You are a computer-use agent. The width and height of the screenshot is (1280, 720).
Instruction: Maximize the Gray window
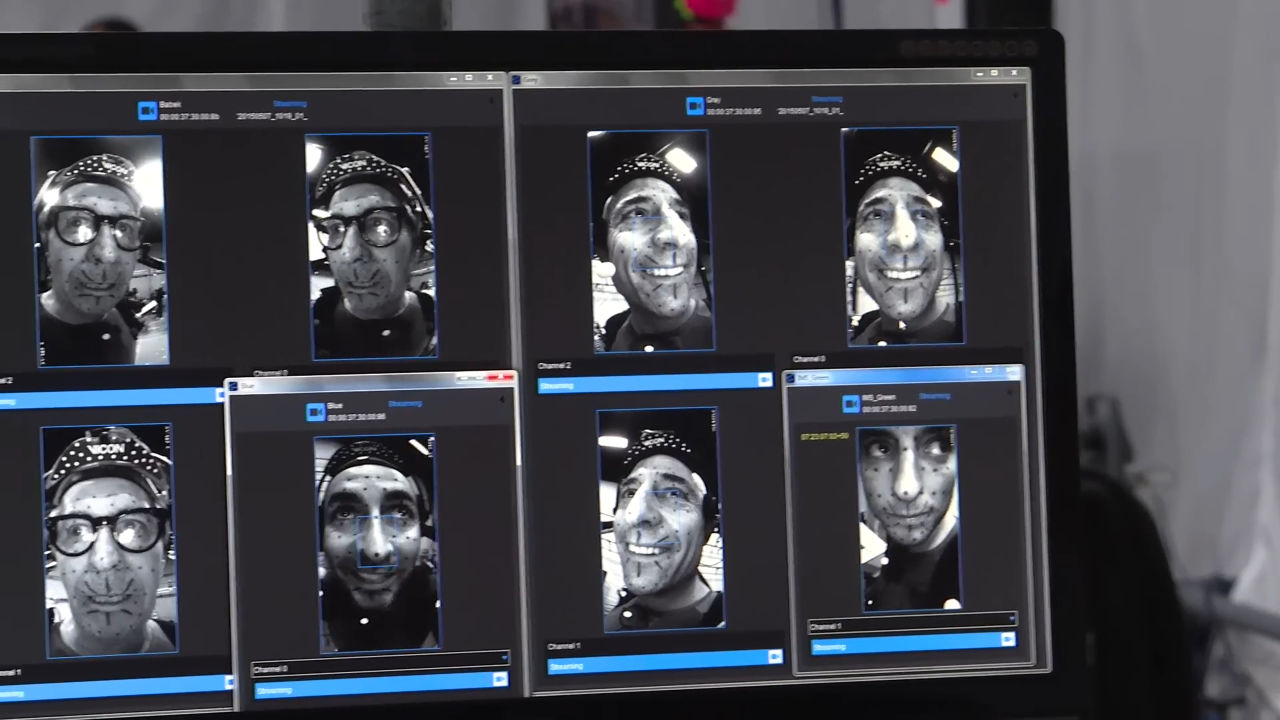[995, 73]
